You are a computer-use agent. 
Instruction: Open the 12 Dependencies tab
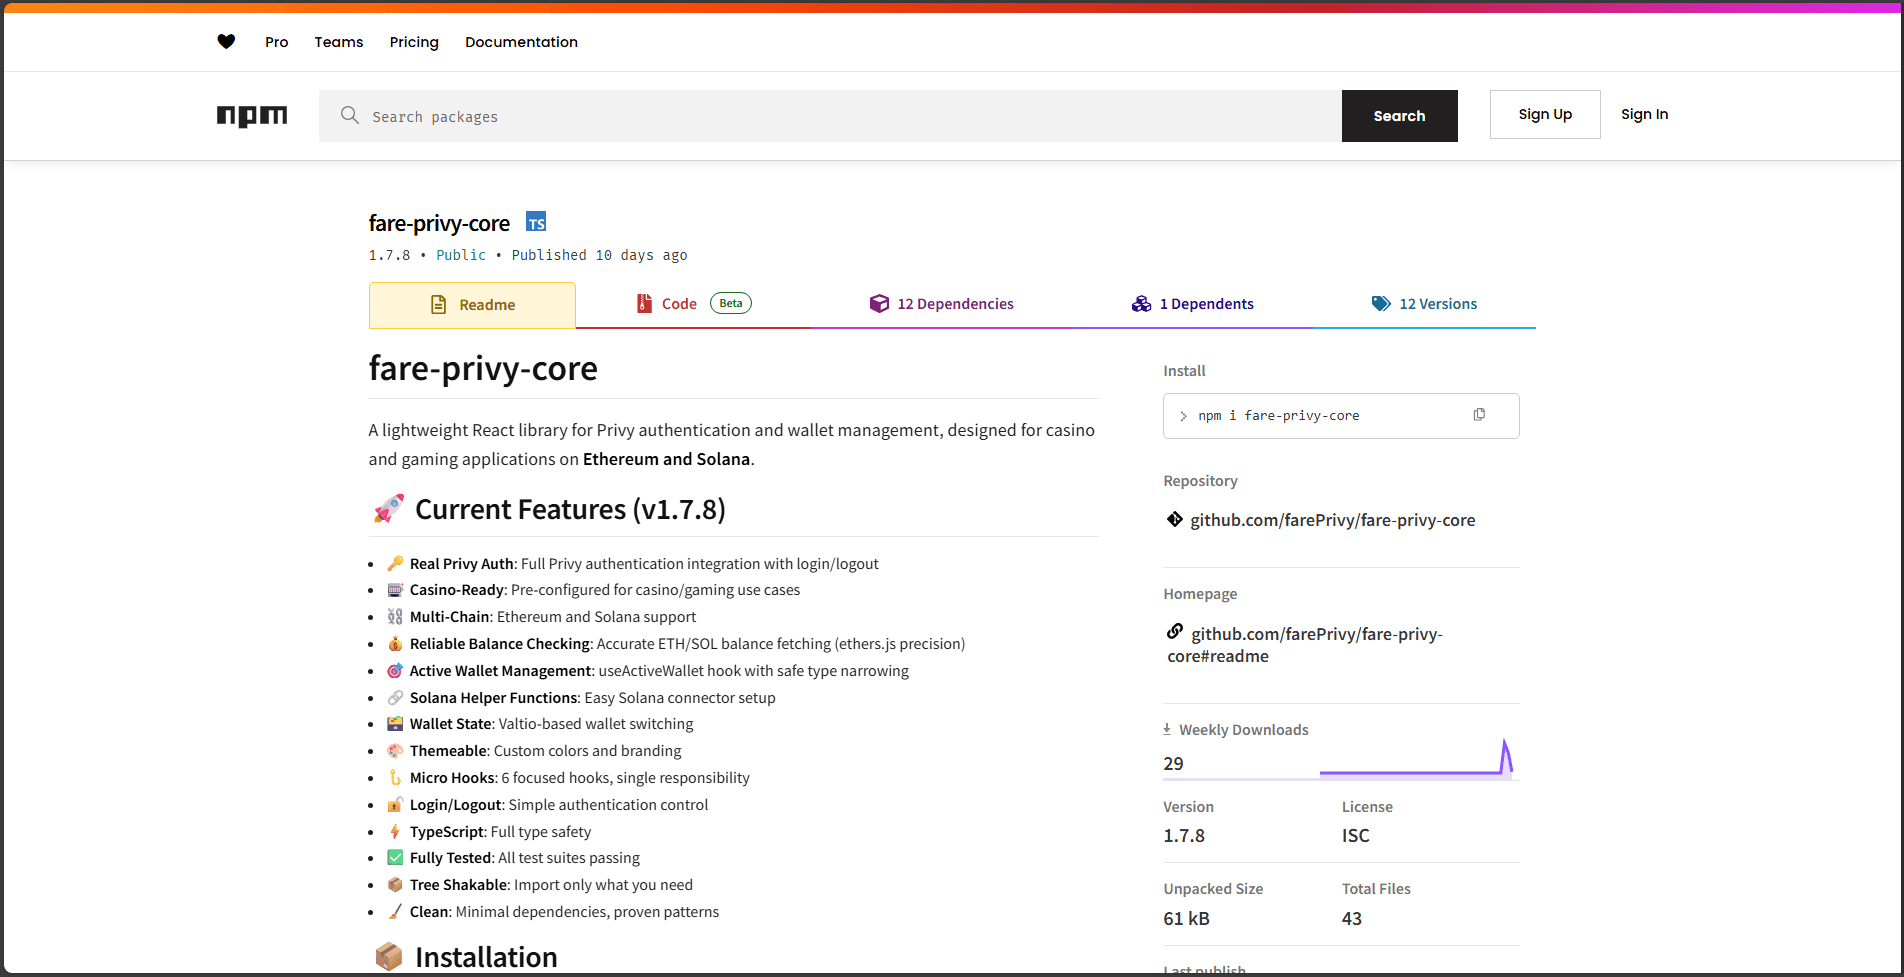[941, 304]
